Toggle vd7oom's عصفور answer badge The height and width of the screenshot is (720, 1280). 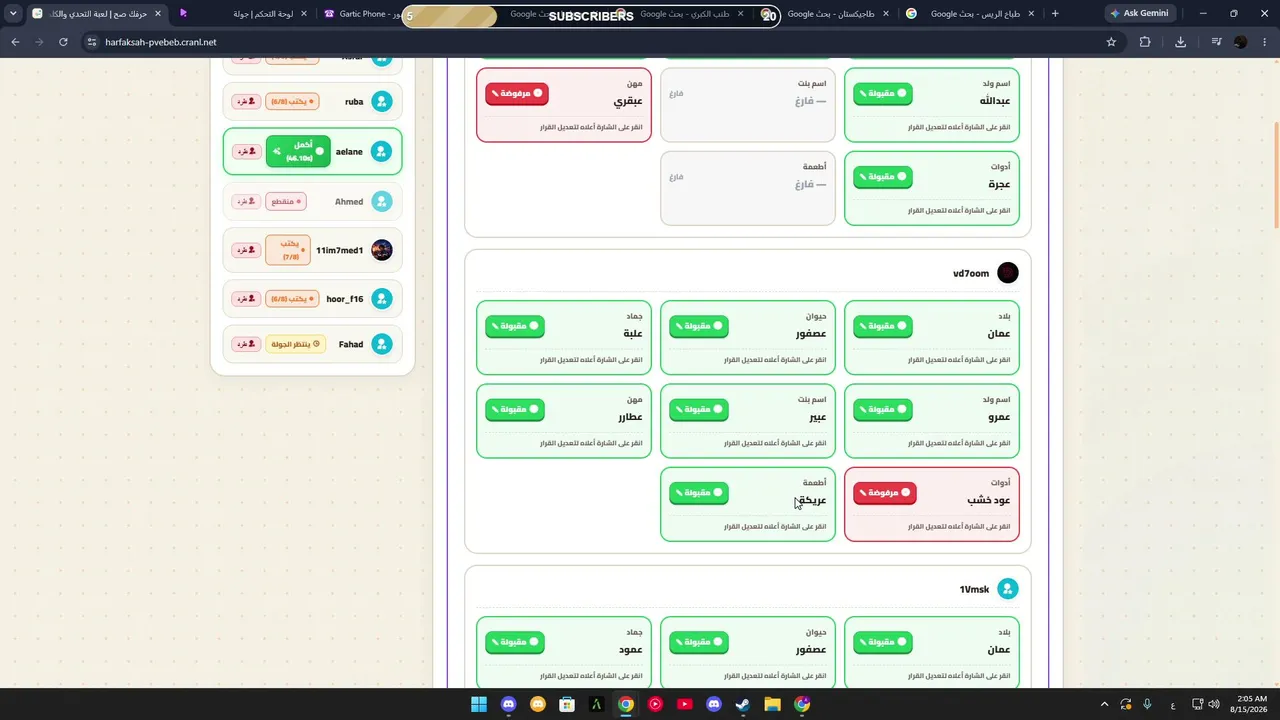[x=698, y=326]
